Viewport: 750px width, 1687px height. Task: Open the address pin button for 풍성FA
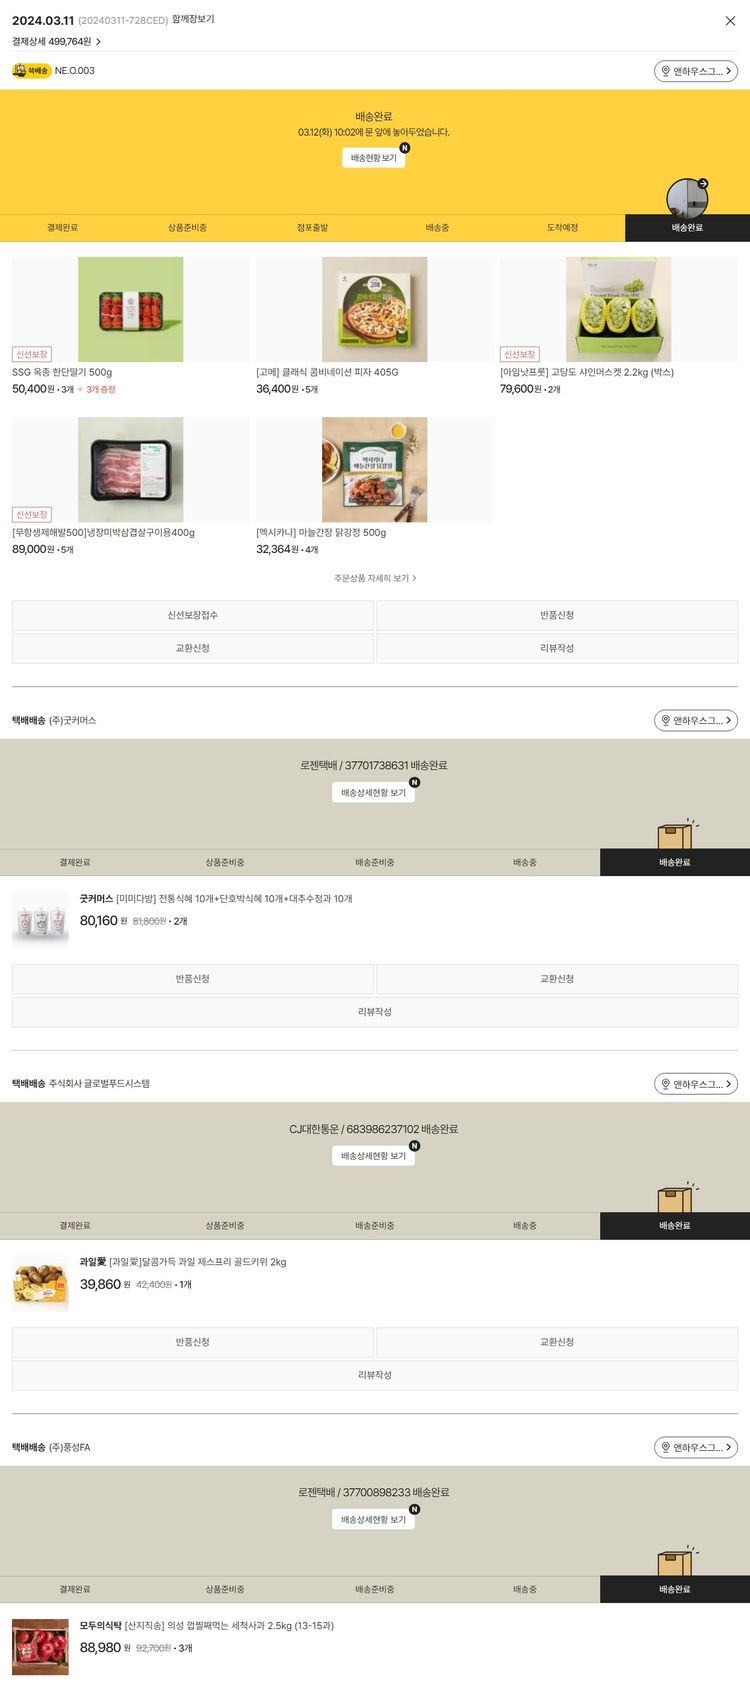[x=696, y=1447]
